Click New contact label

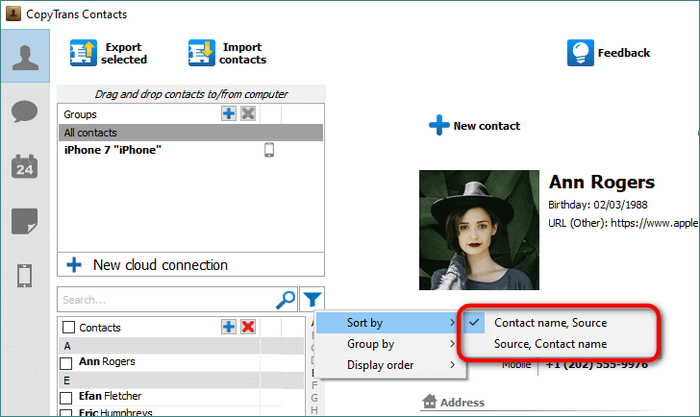pos(487,126)
